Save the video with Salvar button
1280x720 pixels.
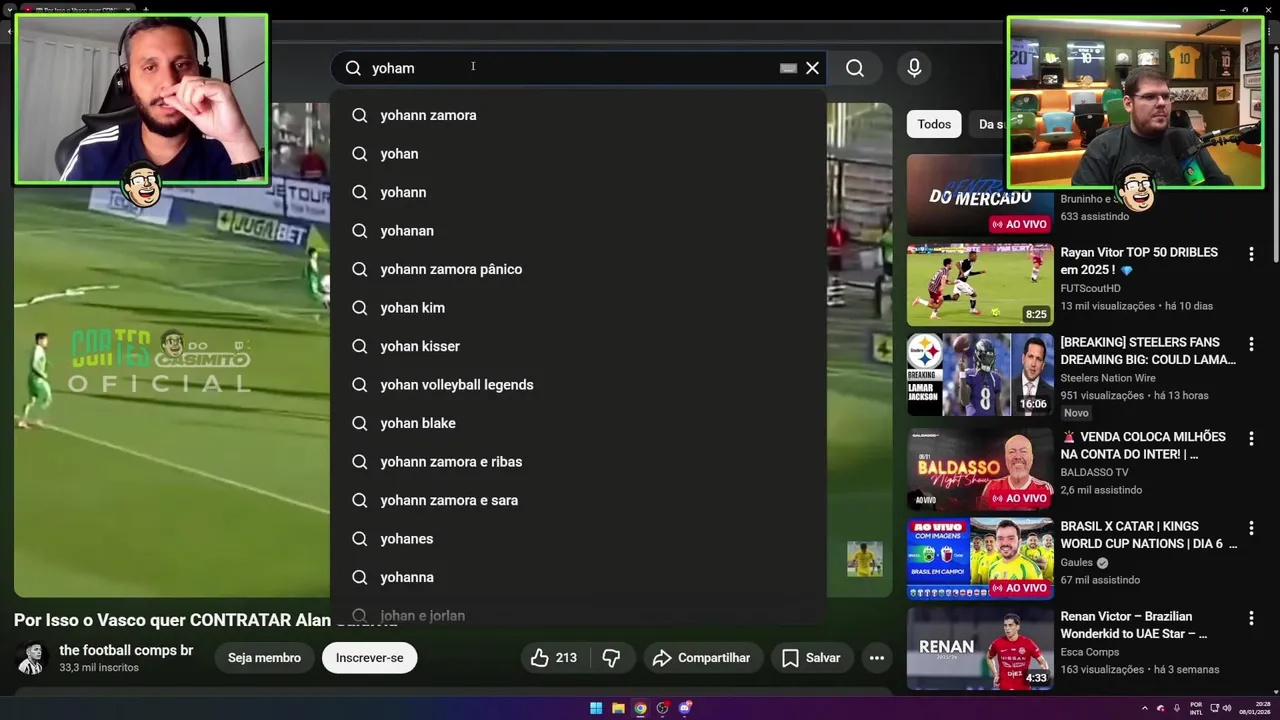(811, 658)
